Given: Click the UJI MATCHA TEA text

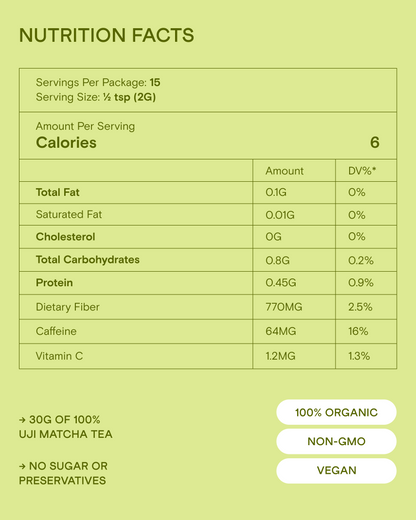Looking at the screenshot, I should coord(66,434).
